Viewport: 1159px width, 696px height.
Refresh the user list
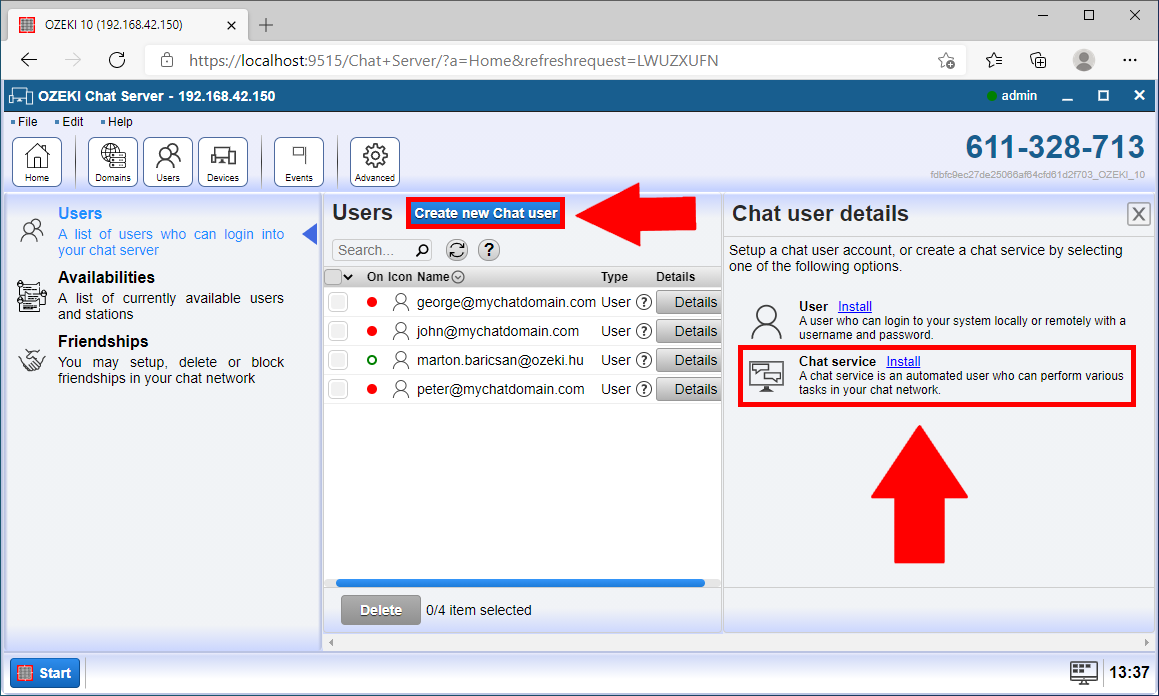click(457, 250)
